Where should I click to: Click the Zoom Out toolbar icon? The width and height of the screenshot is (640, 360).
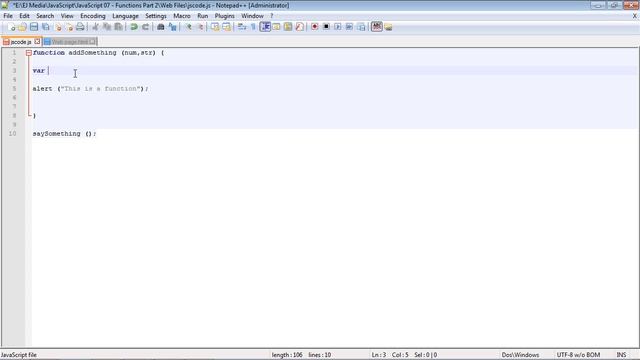pos(200,27)
